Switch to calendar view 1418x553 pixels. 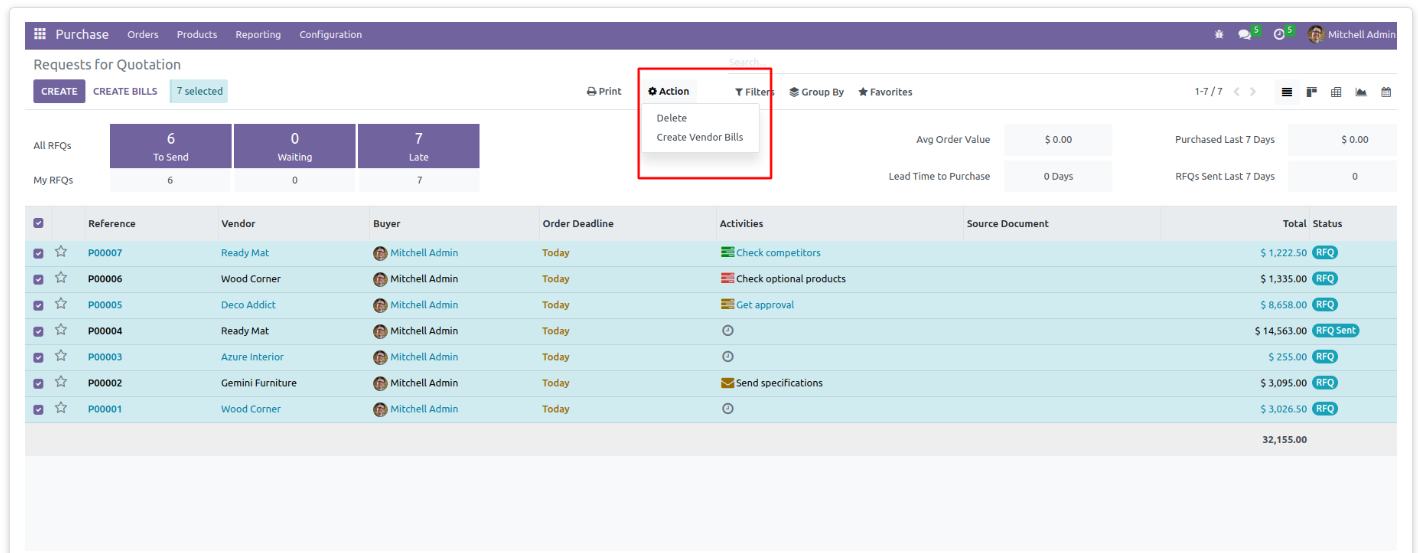[x=1386, y=92]
